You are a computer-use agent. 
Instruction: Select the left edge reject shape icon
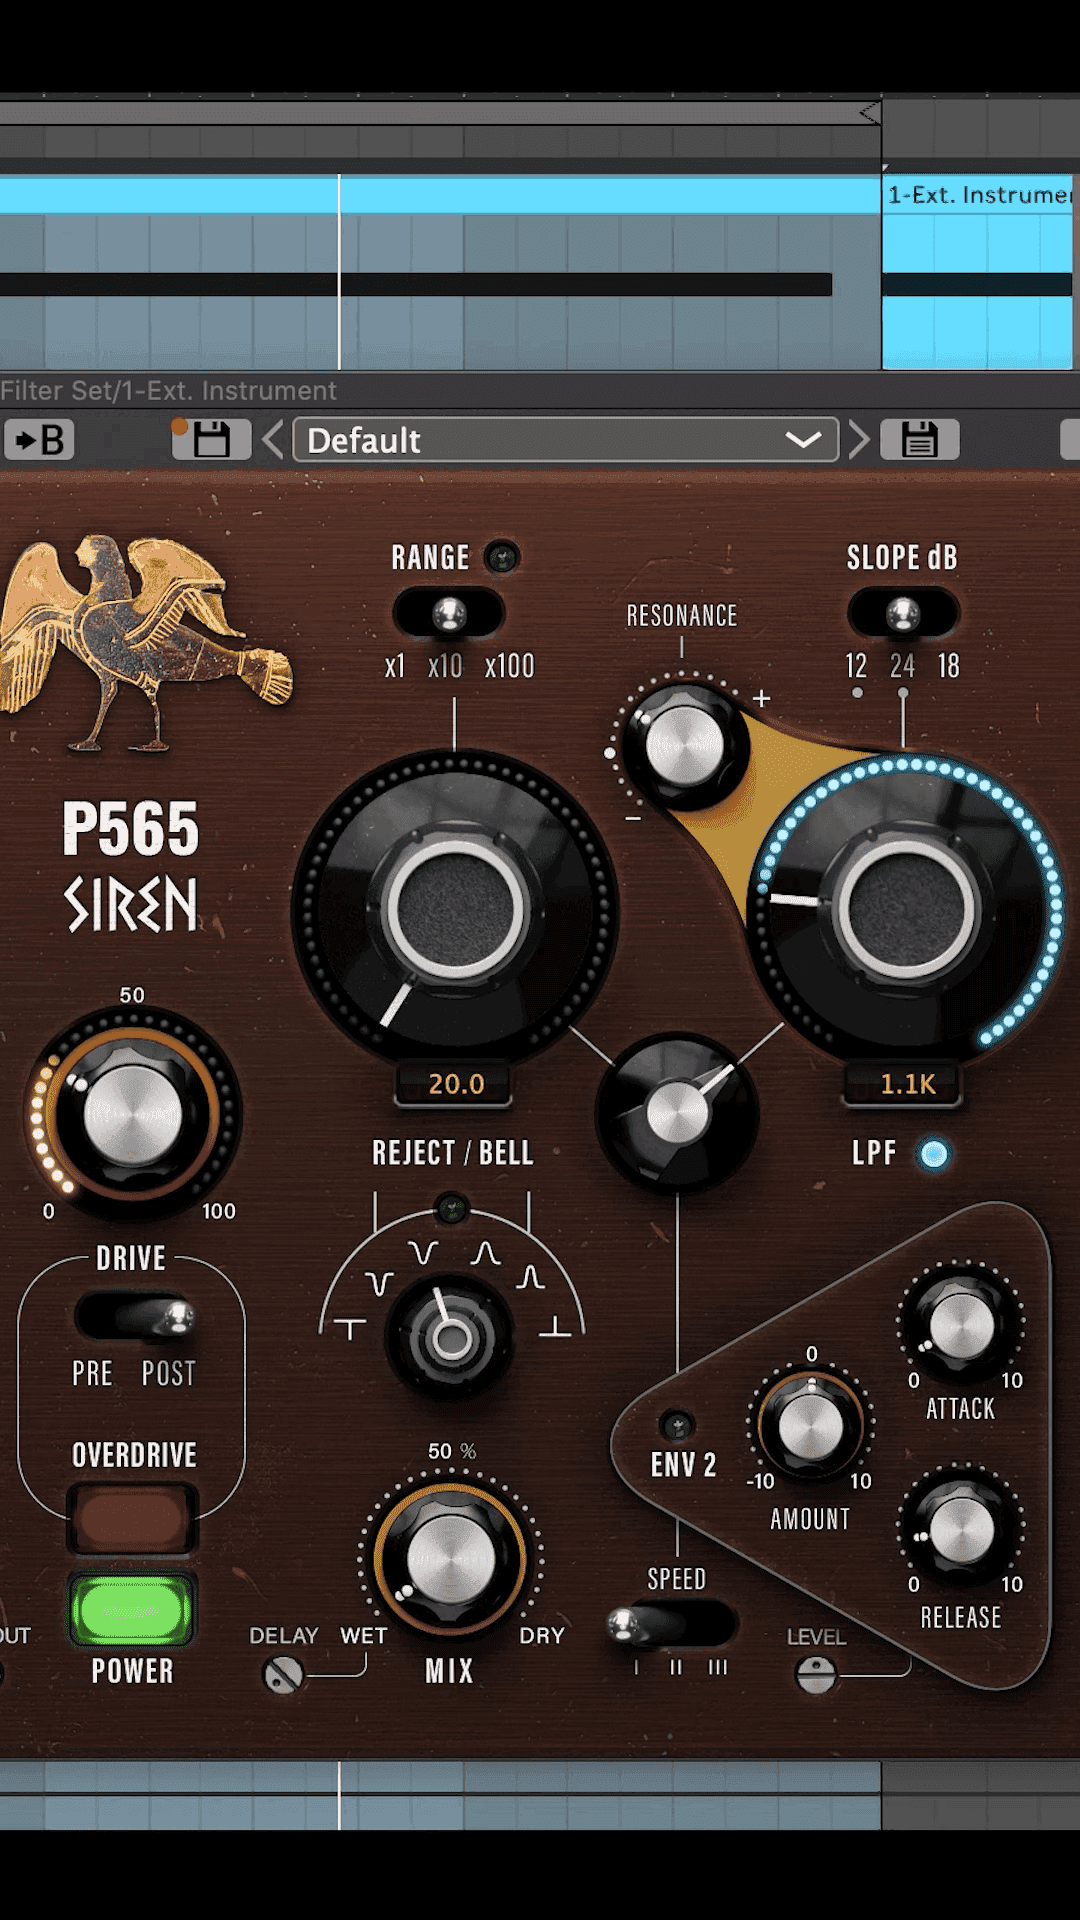[x=350, y=1329]
